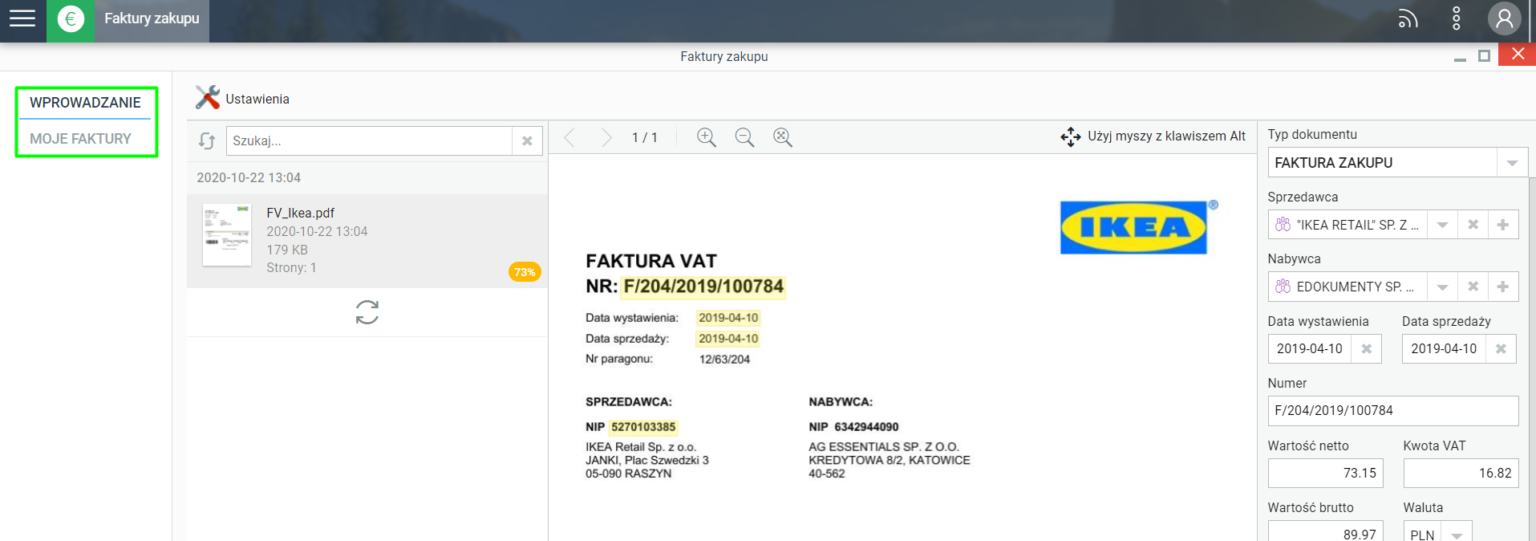Open Ustawienia settings with wrench icon
Screen dimensions: 1536x541
tap(242, 98)
